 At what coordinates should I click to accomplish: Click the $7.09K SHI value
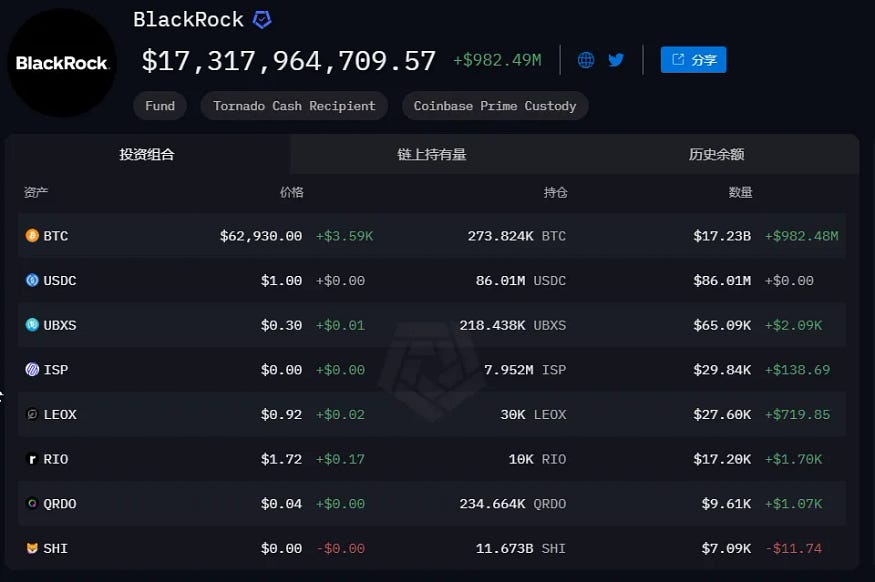726,549
